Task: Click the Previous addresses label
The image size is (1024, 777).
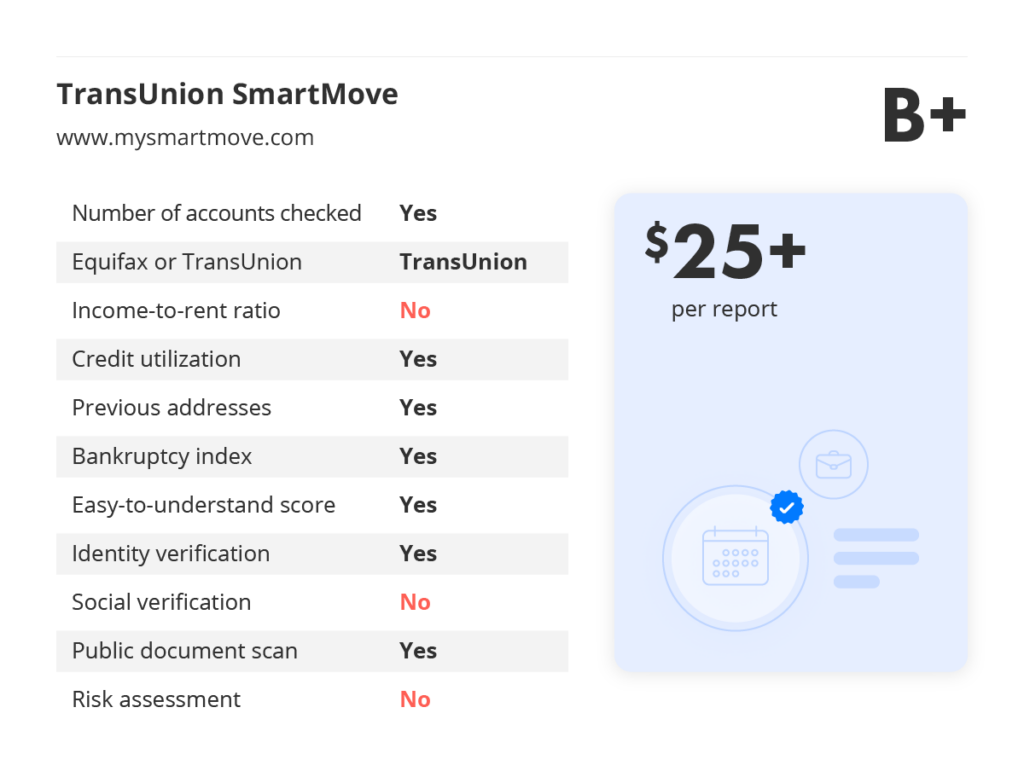Action: pos(172,407)
